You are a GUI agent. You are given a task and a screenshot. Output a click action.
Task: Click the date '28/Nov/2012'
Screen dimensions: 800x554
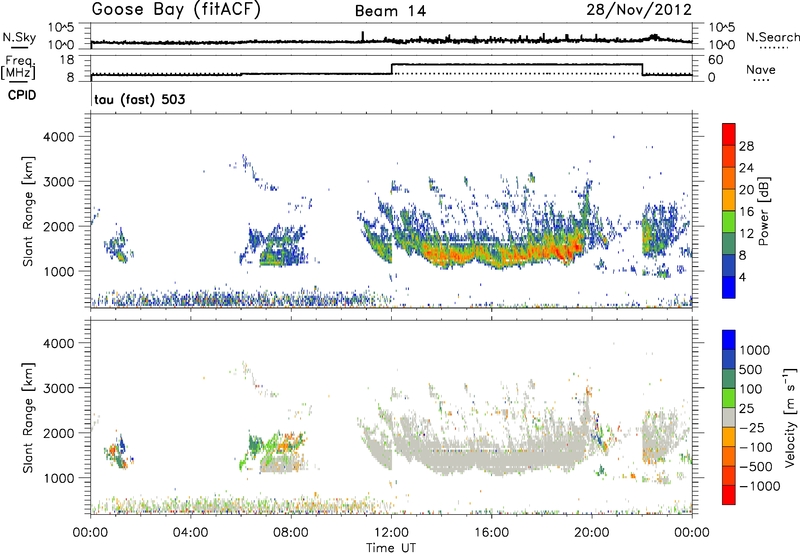[x=639, y=10]
